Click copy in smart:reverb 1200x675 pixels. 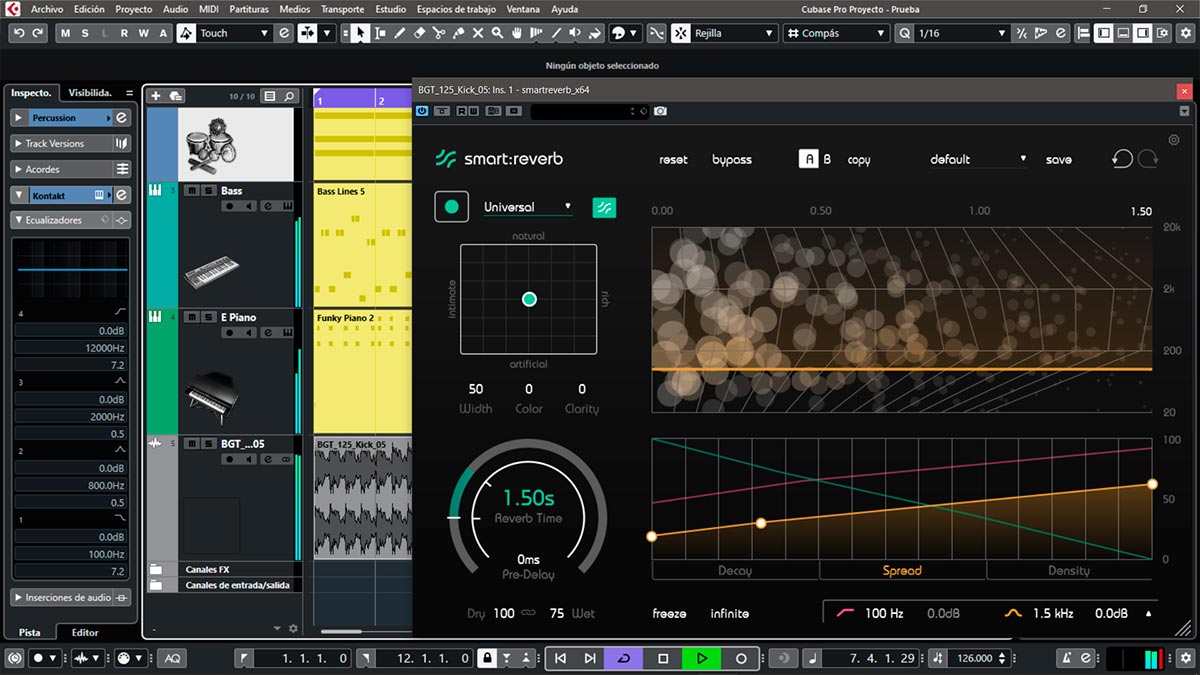click(859, 160)
